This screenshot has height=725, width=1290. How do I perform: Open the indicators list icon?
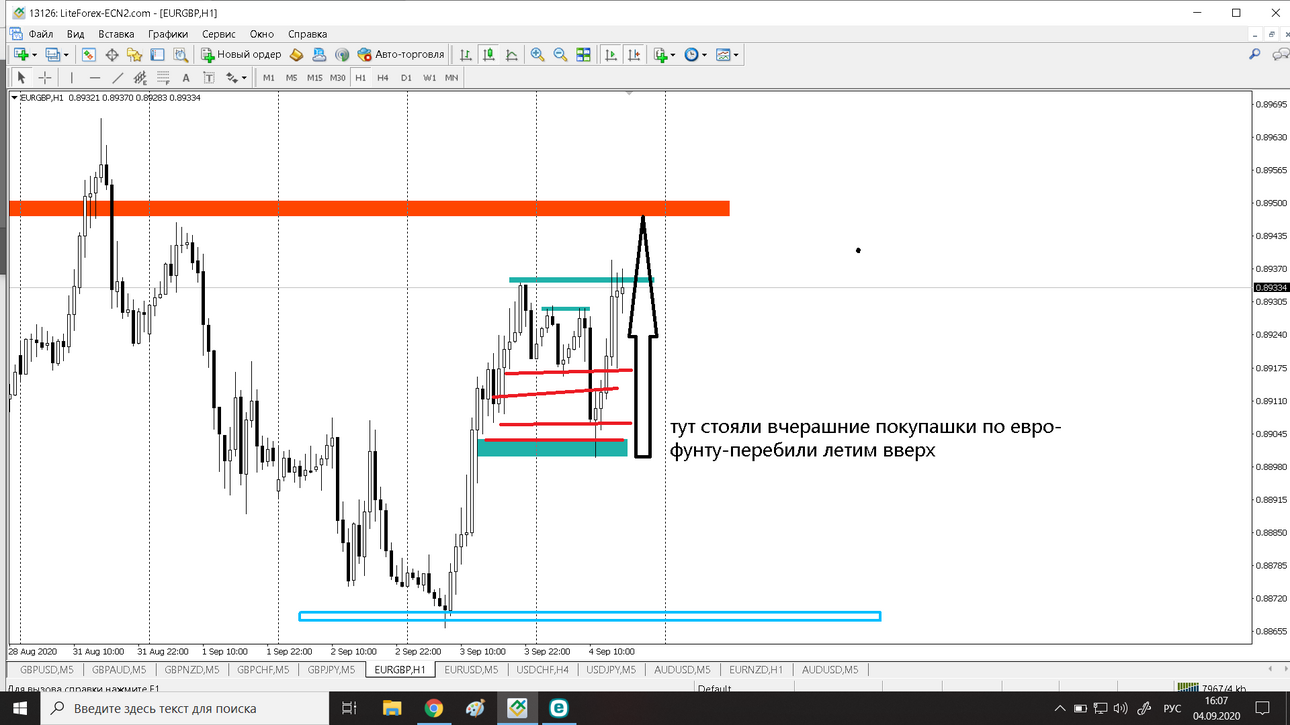pyautogui.click(x=660, y=55)
